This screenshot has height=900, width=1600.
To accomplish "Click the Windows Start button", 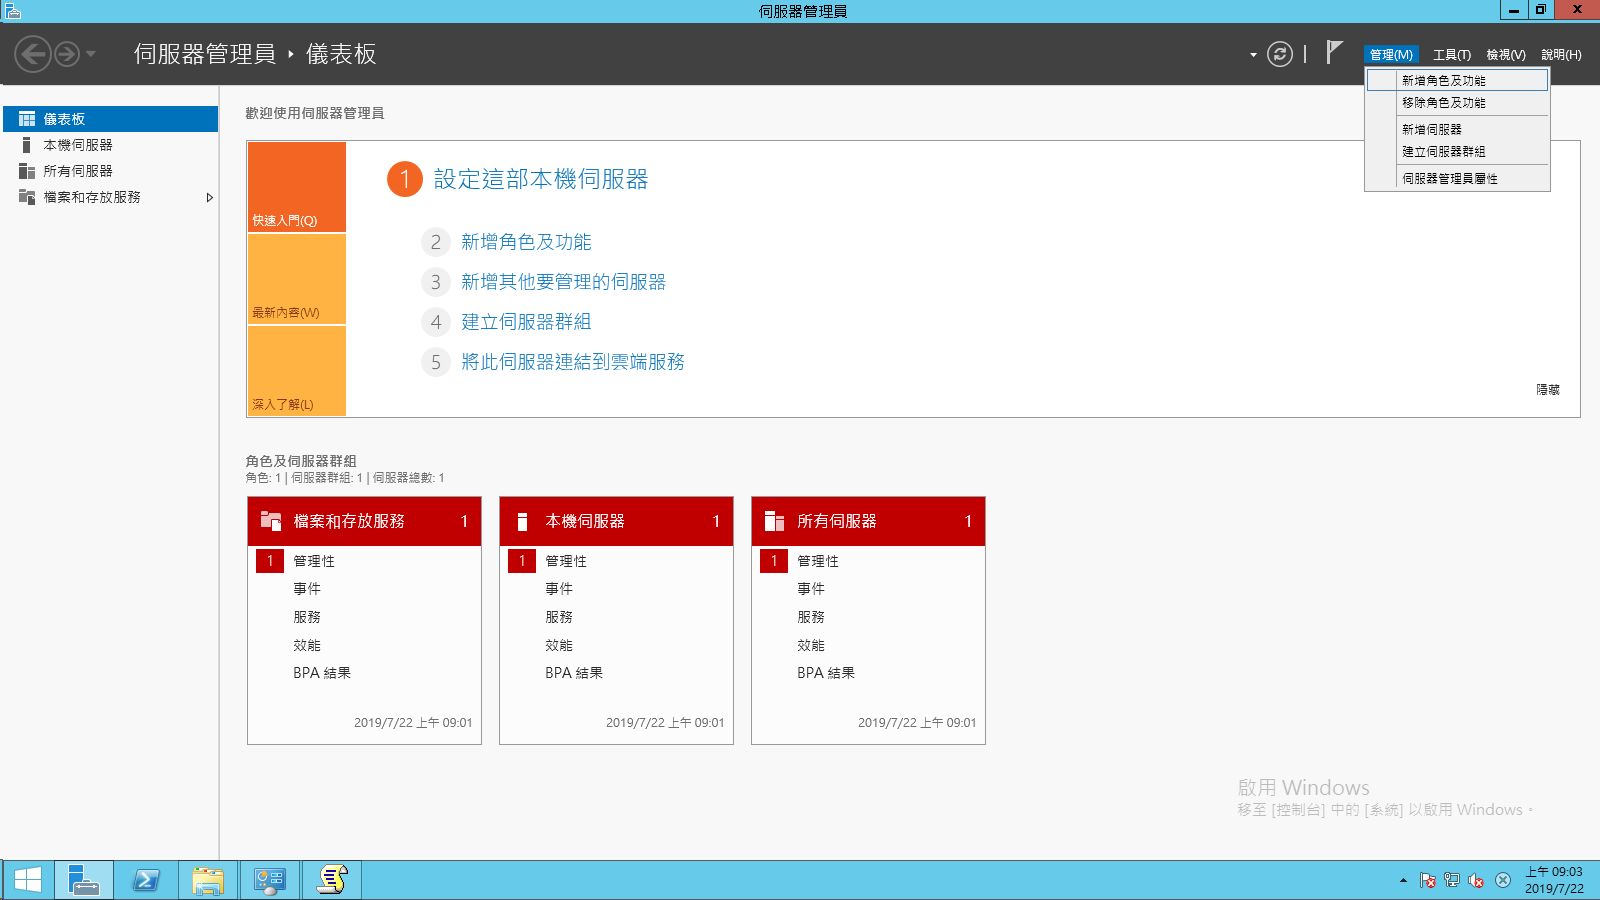I will [x=27, y=879].
